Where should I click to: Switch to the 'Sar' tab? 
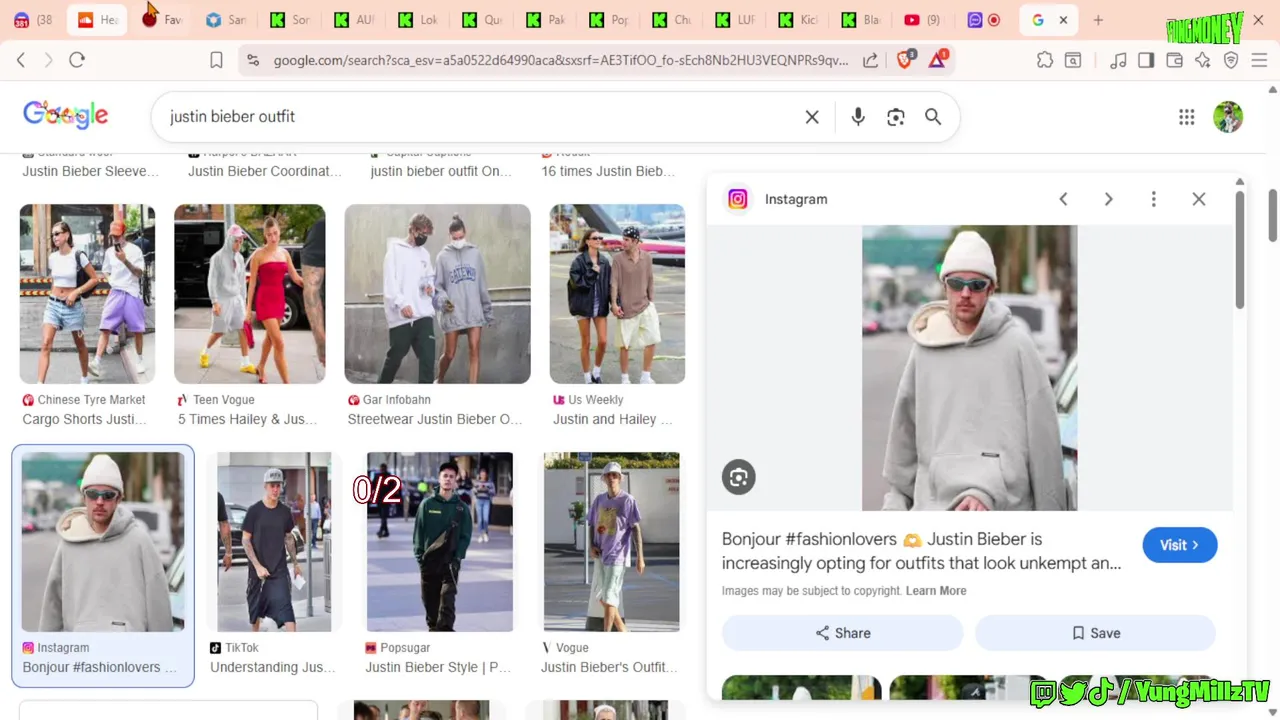coord(225,20)
